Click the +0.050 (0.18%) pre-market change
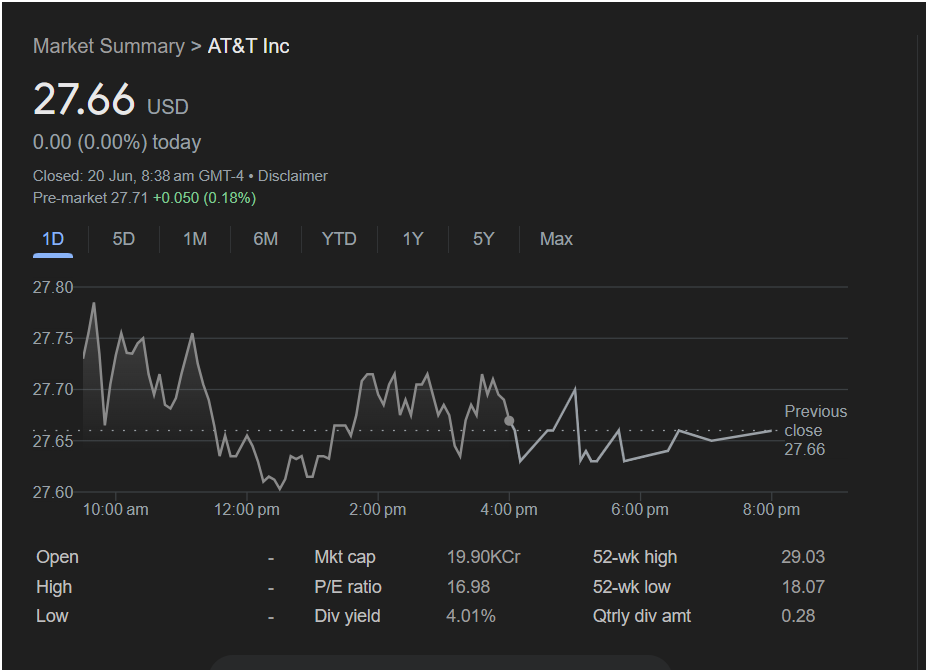Screen dimensions: 928x672 coord(204,198)
